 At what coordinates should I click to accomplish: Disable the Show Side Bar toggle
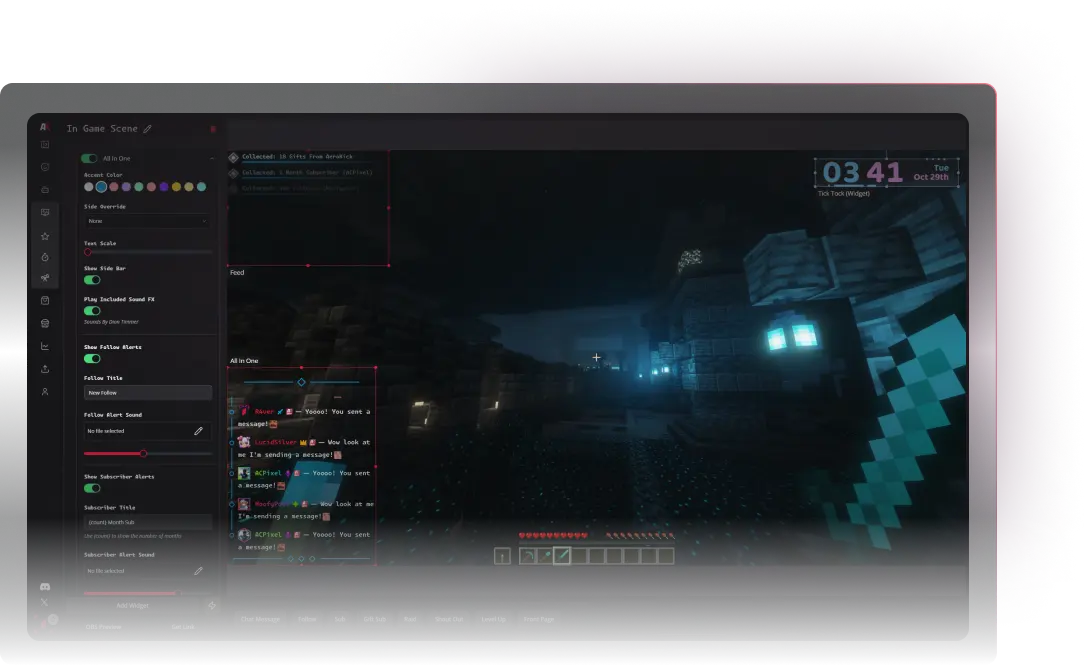tap(92, 280)
